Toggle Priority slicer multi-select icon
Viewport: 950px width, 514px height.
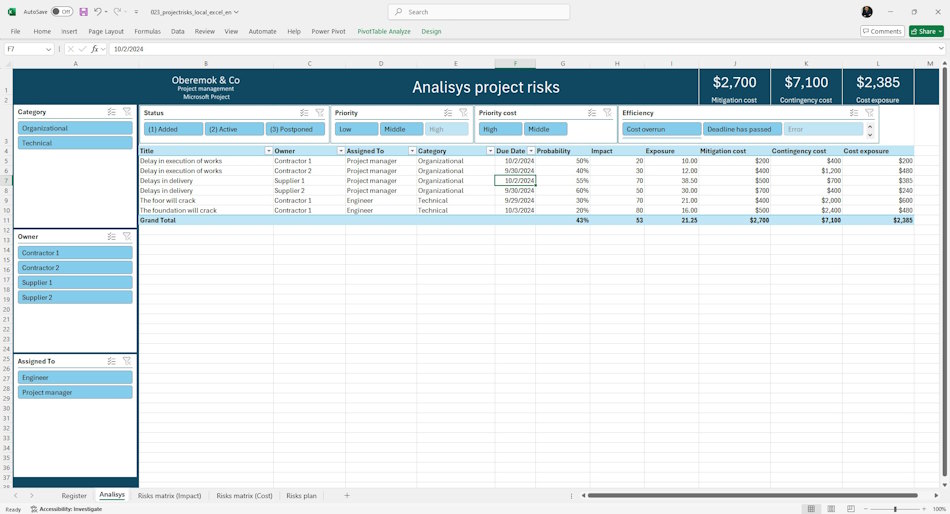click(448, 113)
